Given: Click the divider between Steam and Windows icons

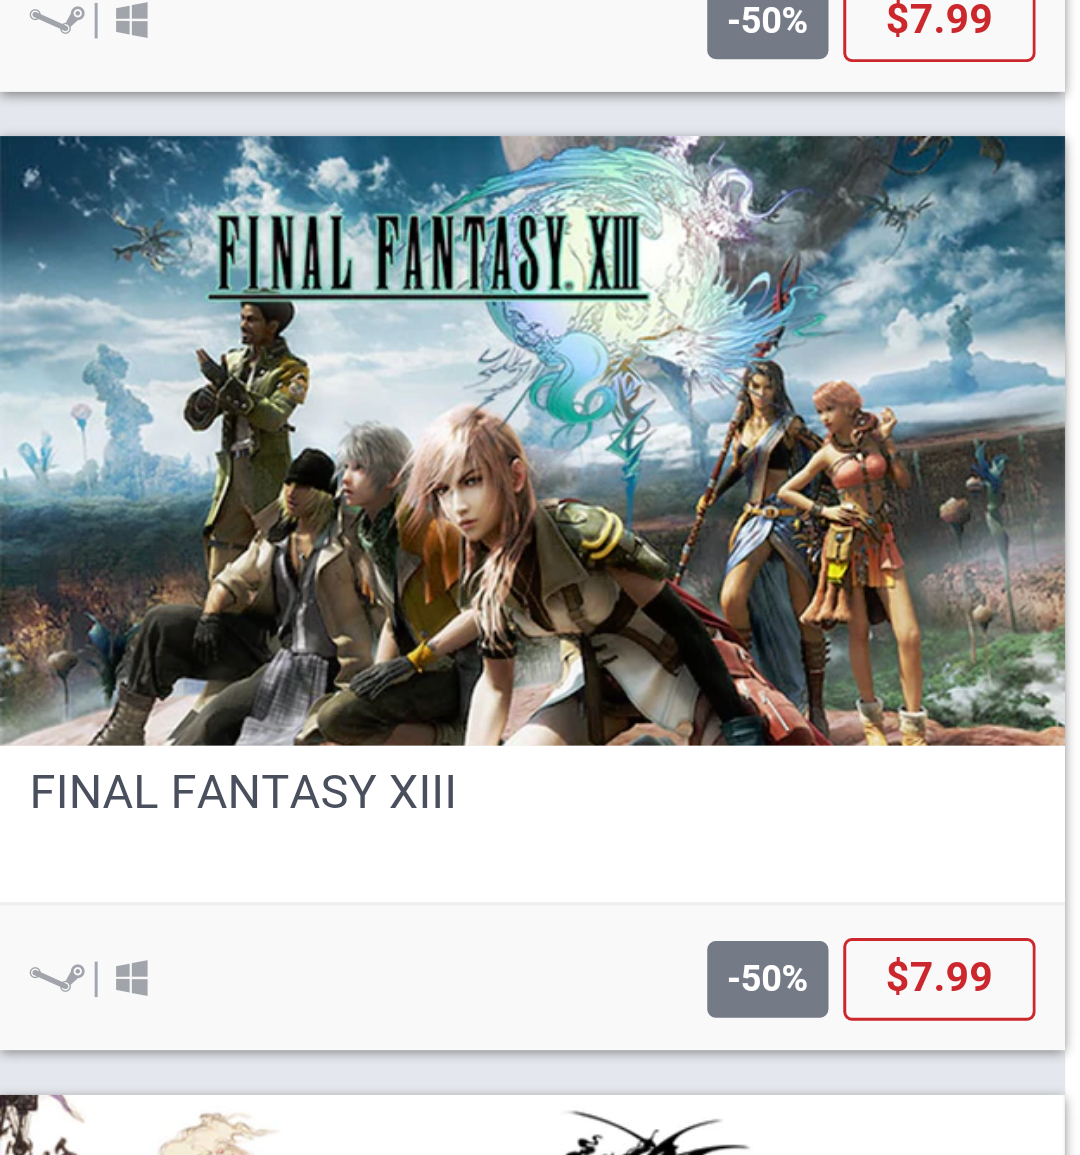Looking at the screenshot, I should (97, 978).
